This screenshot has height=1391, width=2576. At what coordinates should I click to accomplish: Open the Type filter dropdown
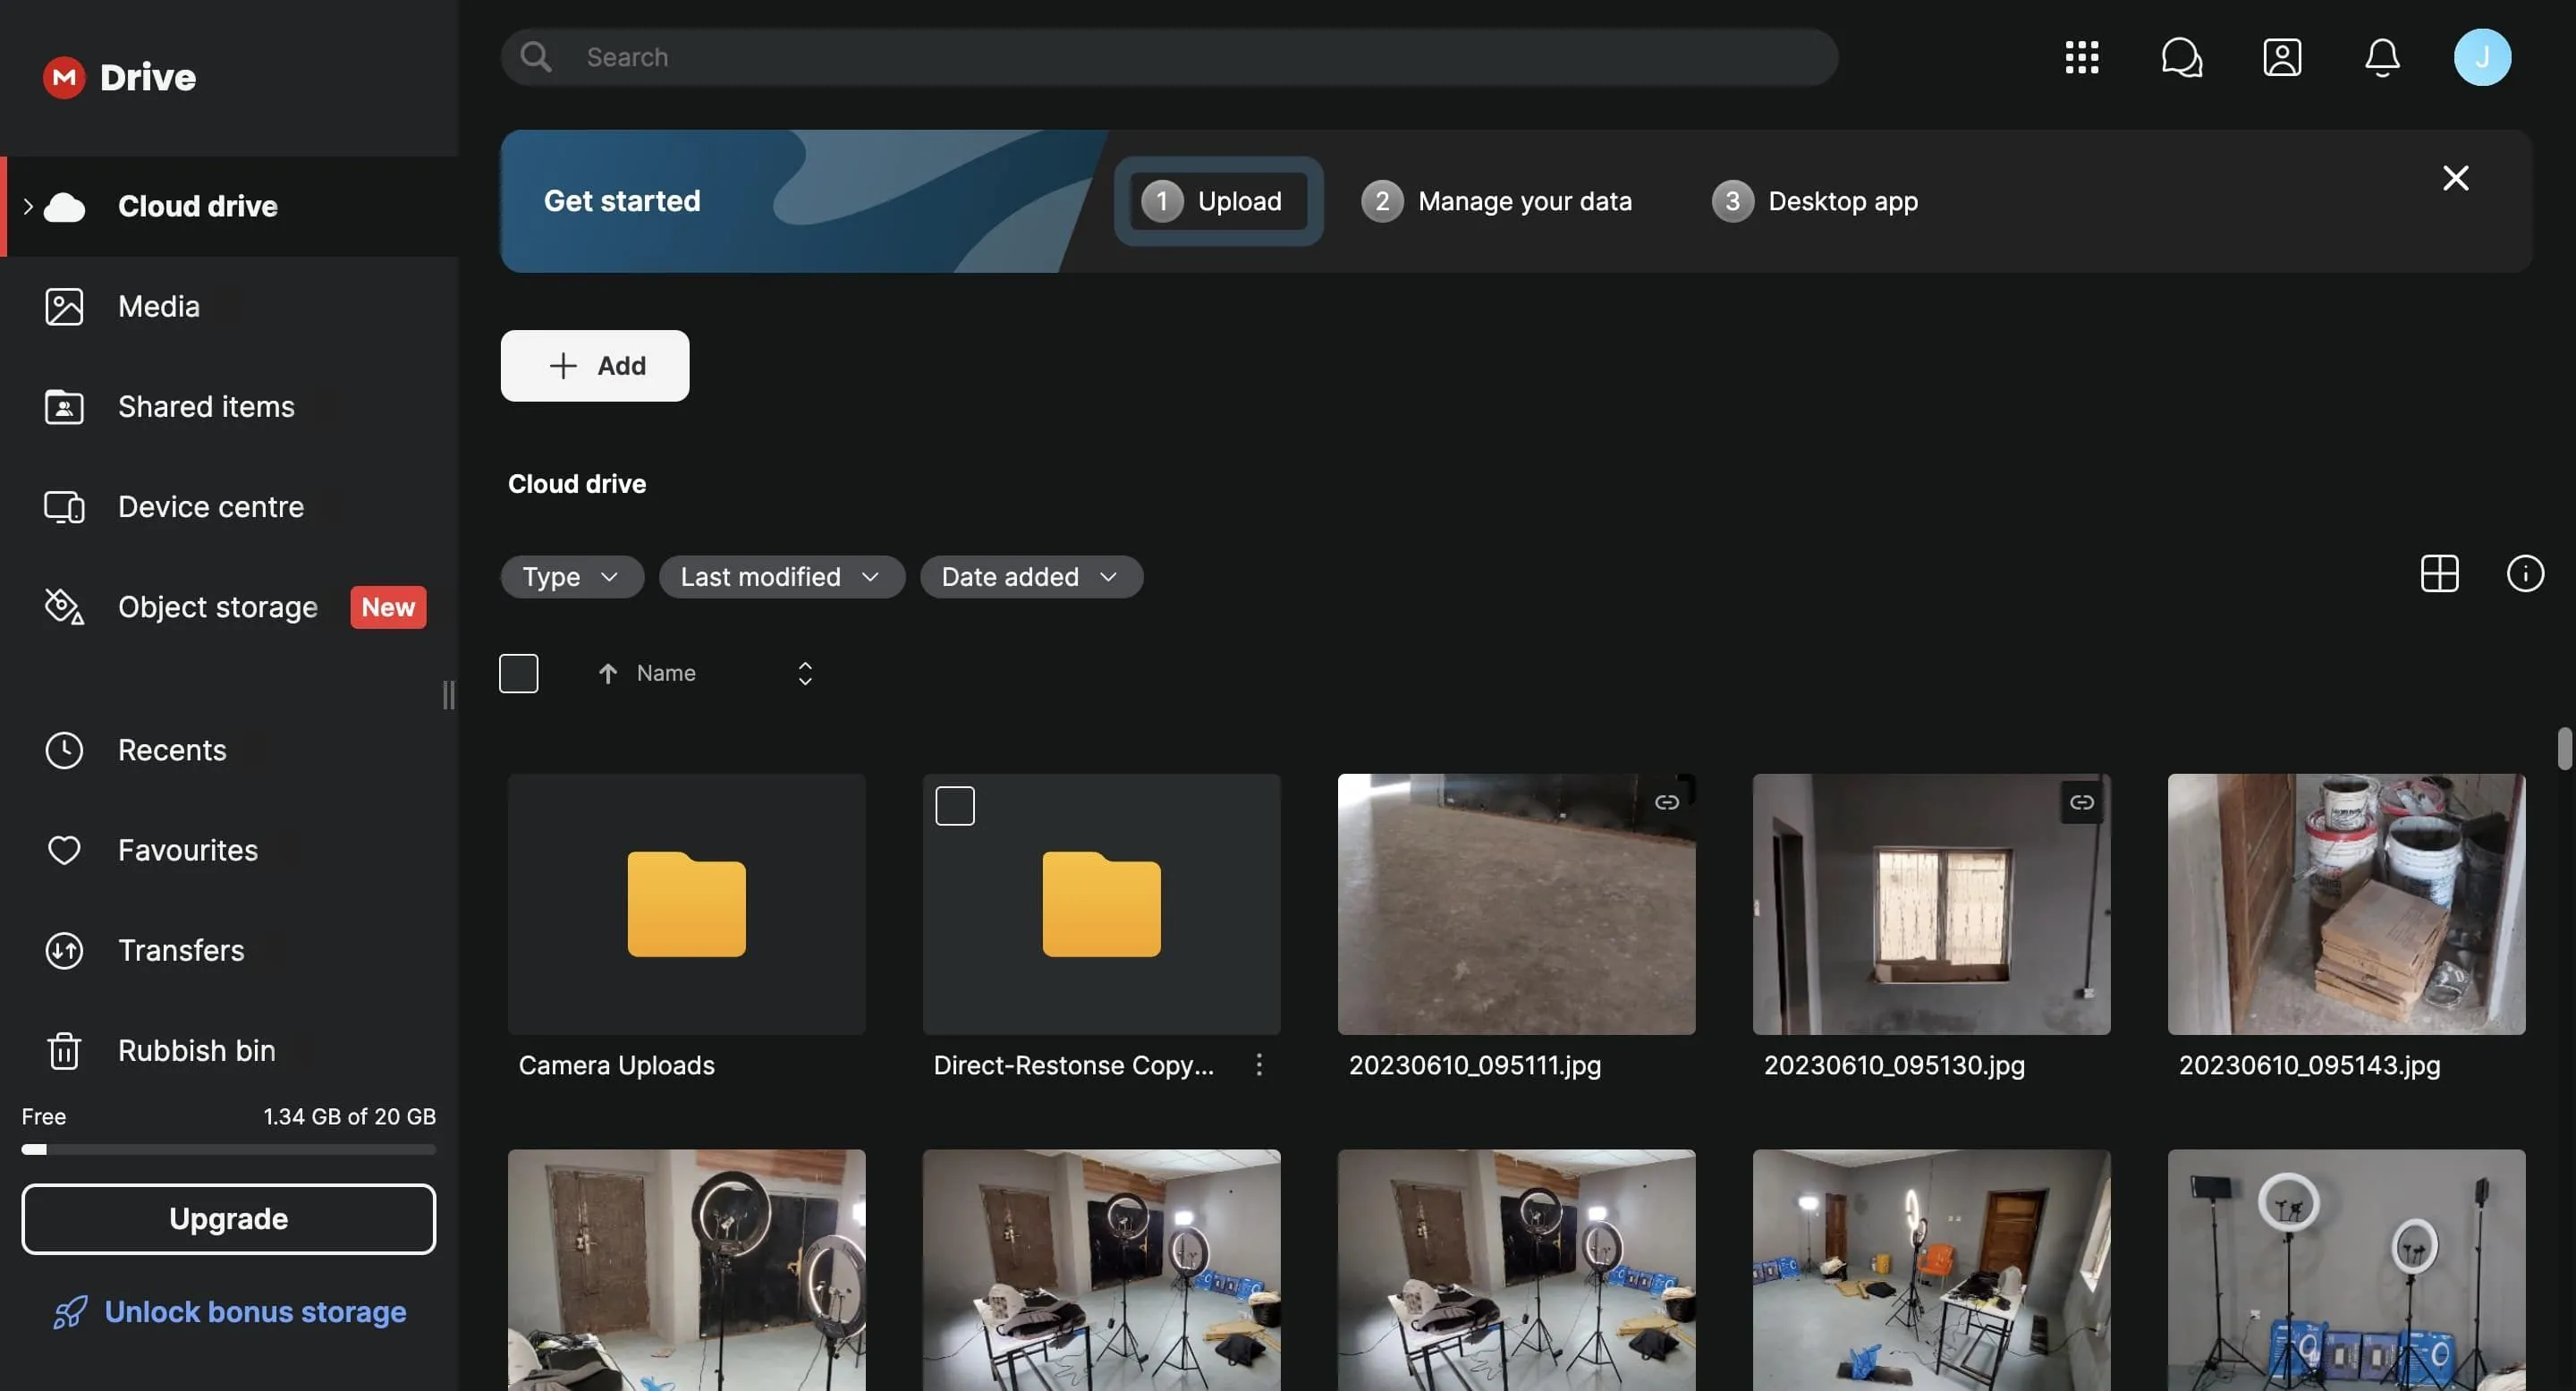pyautogui.click(x=571, y=576)
